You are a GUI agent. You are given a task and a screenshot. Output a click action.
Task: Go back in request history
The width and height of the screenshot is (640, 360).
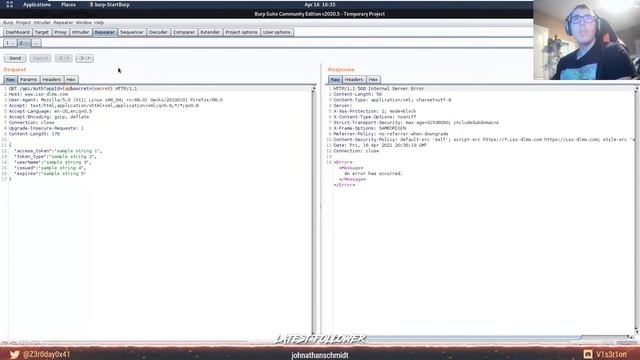pos(61,58)
